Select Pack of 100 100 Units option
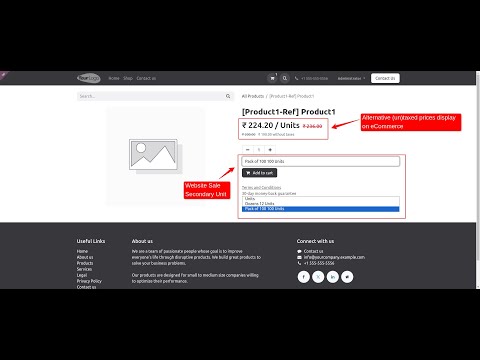Image resolution: width=480 pixels, height=360 pixels. [x=321, y=209]
